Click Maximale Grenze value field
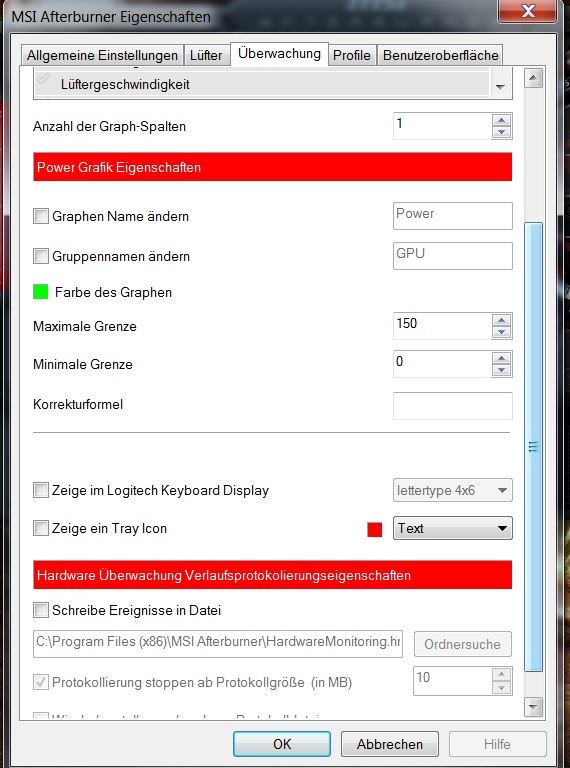Screen dimensions: 570x768 coord(442,326)
